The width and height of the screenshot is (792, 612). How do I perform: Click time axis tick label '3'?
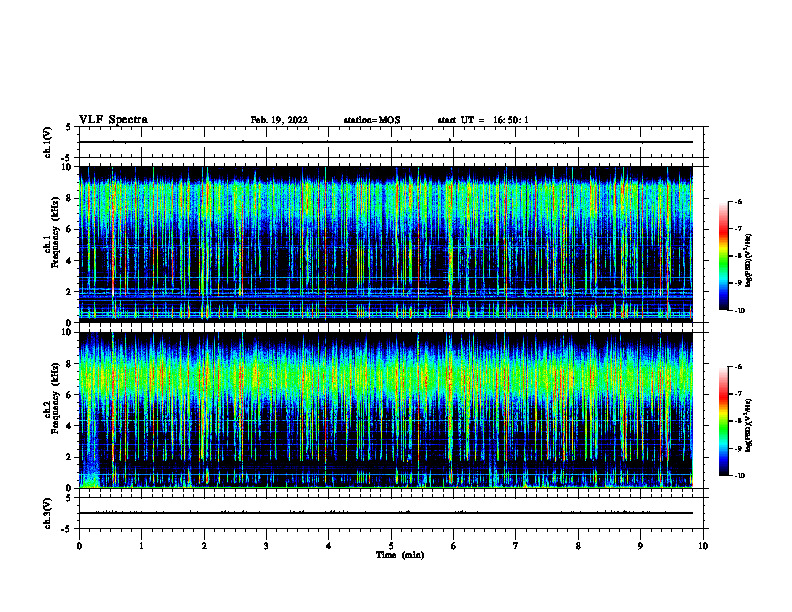[x=266, y=546]
